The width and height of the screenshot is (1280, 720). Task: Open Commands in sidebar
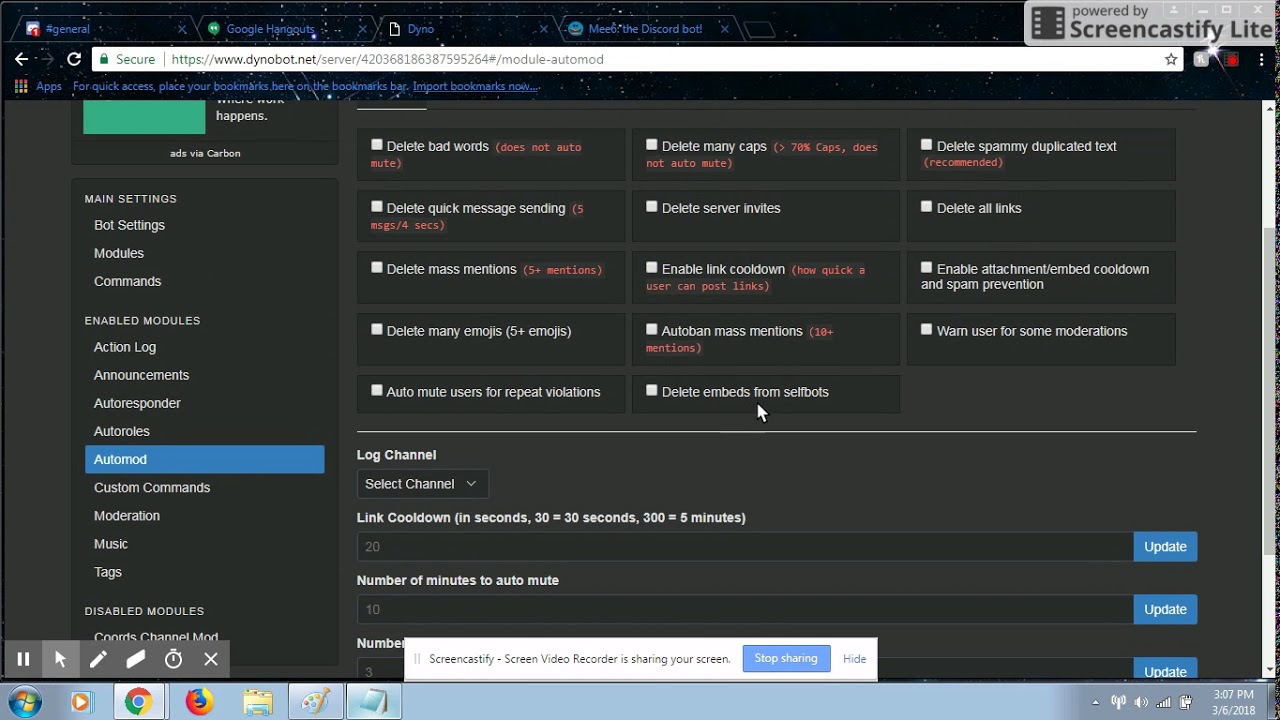[127, 281]
